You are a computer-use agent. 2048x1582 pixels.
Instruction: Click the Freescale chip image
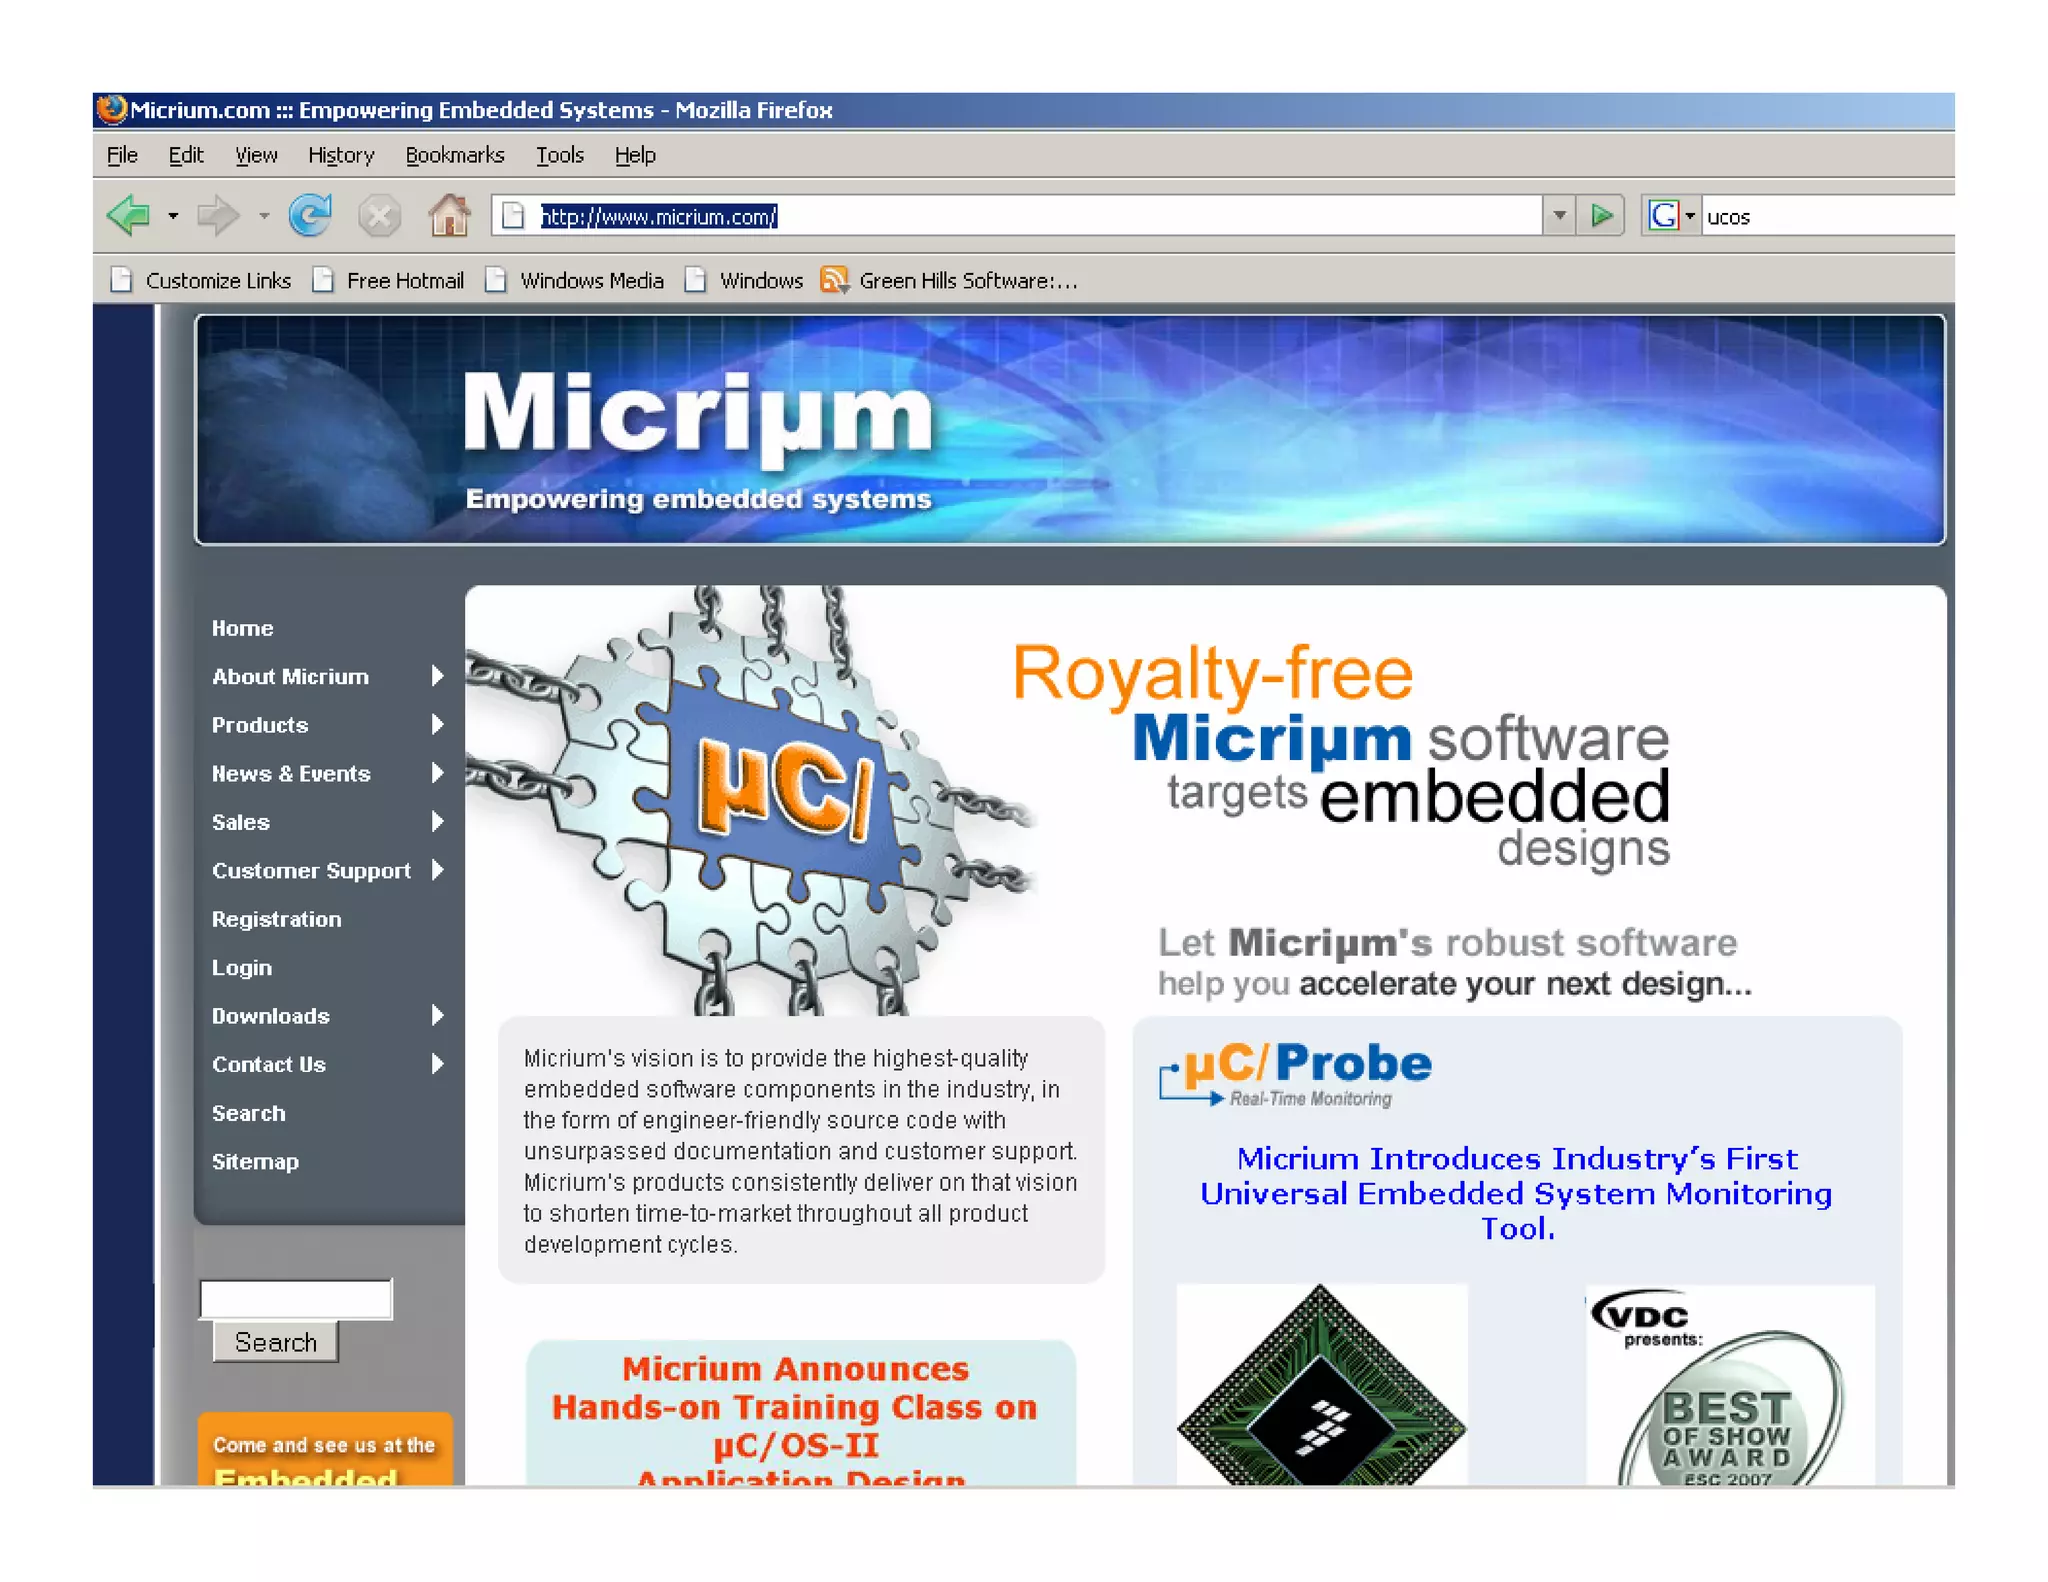1321,1385
